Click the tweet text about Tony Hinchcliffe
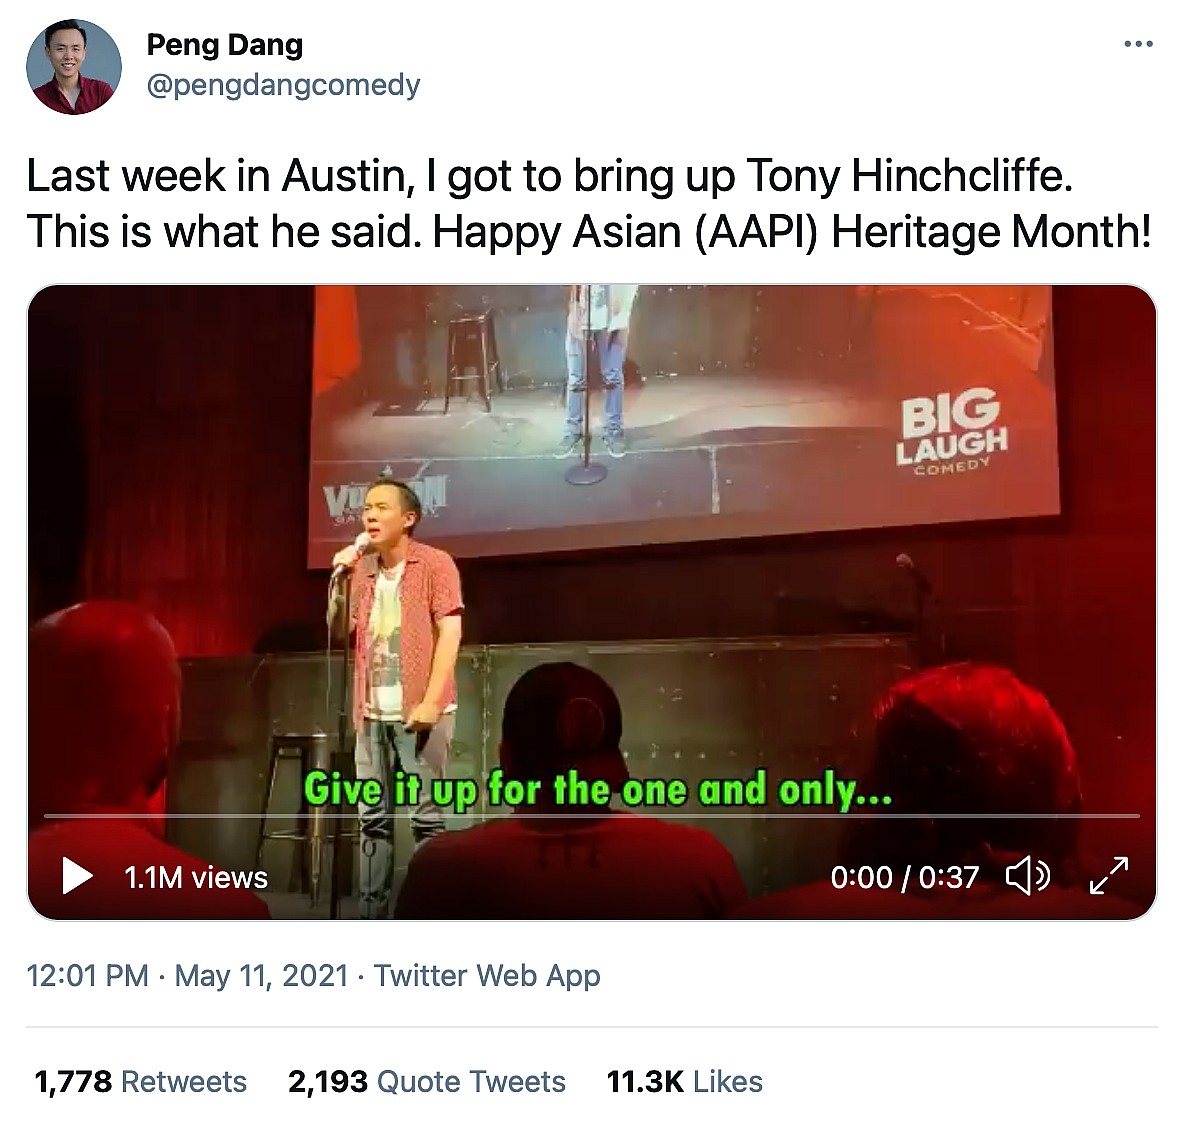Screen dimensions: 1181x1125 tap(589, 203)
